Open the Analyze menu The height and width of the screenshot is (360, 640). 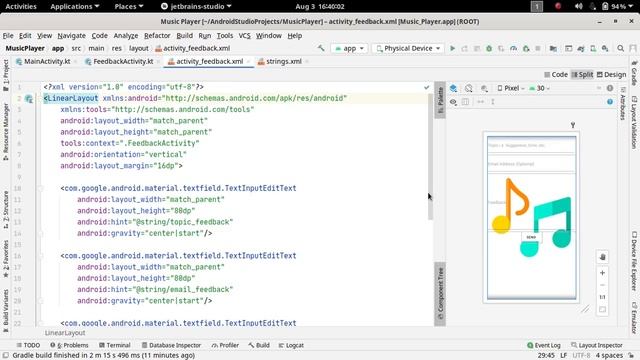click(126, 36)
